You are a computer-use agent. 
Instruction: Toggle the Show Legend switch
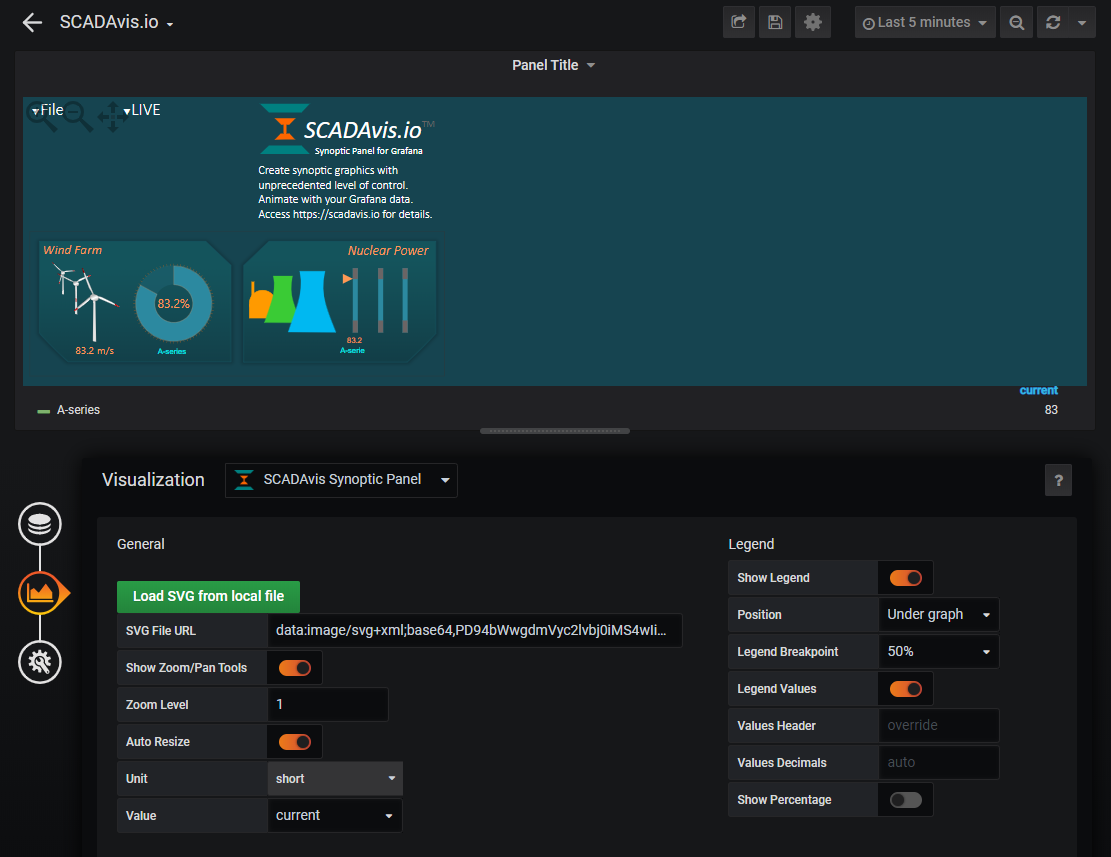coord(905,578)
